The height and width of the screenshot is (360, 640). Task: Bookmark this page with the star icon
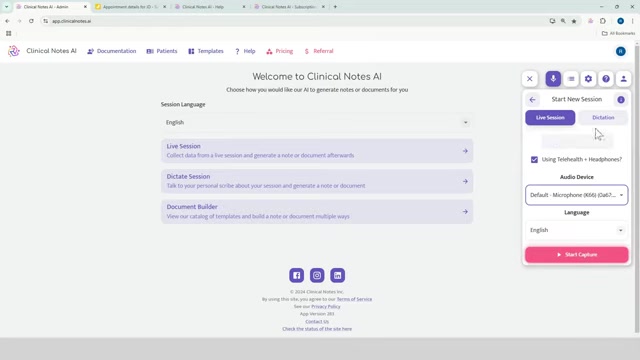click(574, 21)
